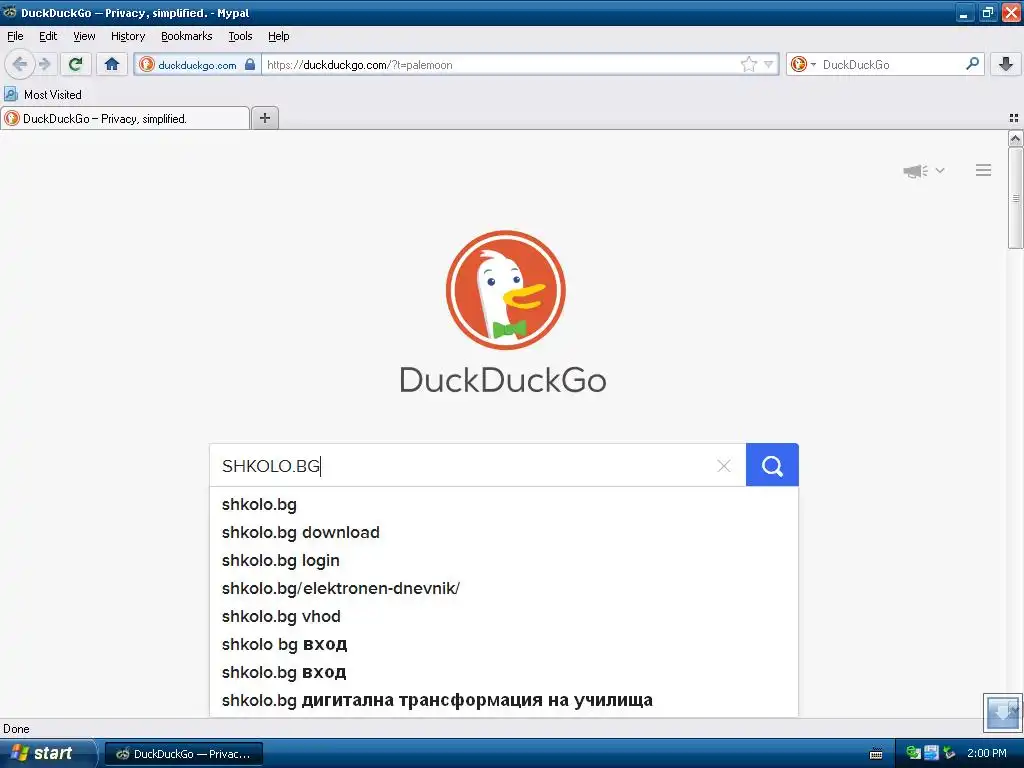This screenshot has height=768, width=1024.
Task: Select suggestion "shkolo.bg/elektronen-dnevnik/"
Action: pos(504,588)
